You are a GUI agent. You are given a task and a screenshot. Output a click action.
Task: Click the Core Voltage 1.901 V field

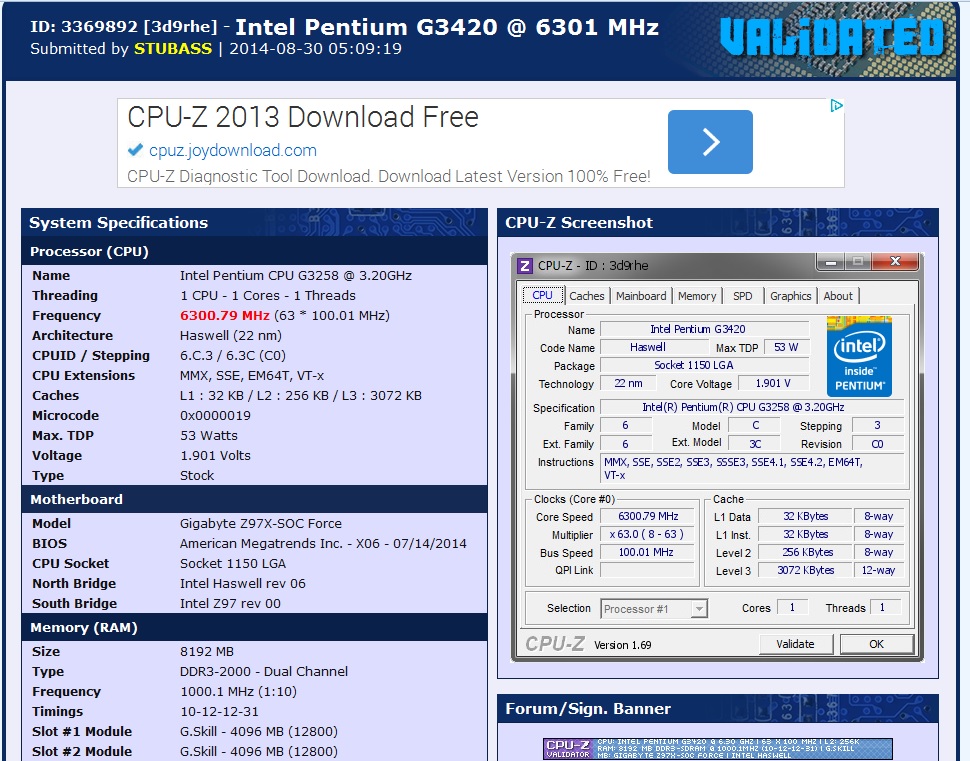pyautogui.click(x=773, y=384)
